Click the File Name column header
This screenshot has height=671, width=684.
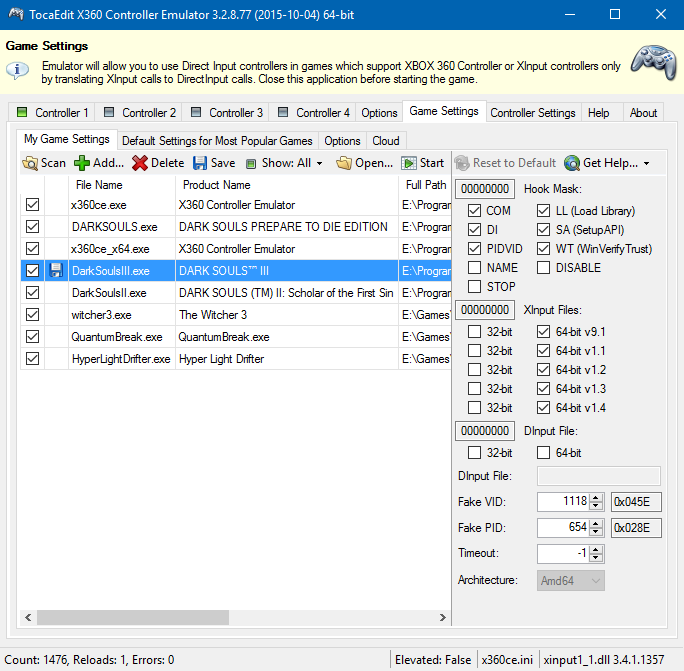click(x=122, y=185)
